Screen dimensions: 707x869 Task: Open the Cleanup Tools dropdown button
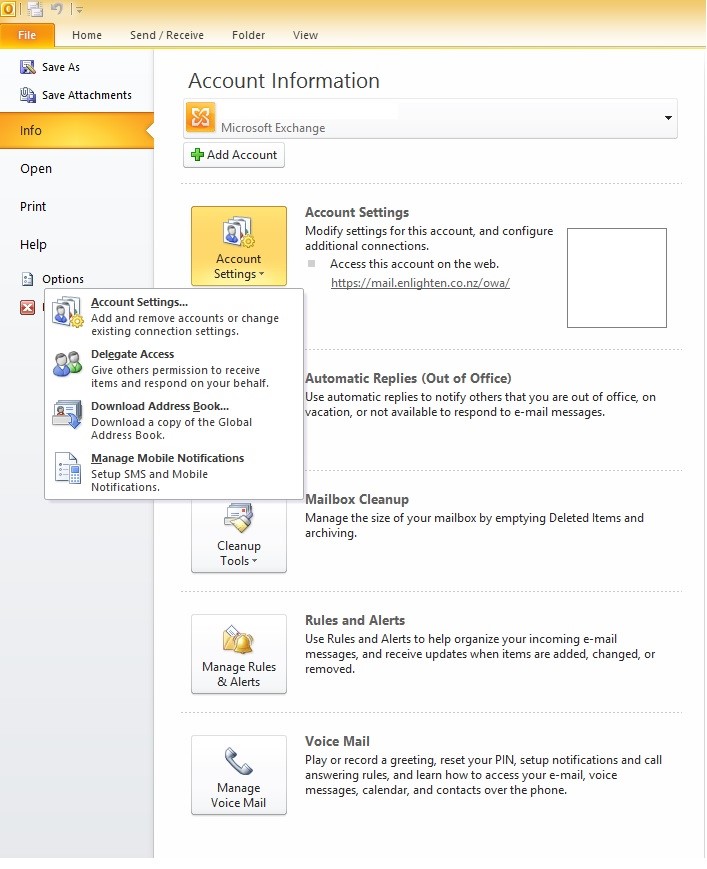(239, 535)
